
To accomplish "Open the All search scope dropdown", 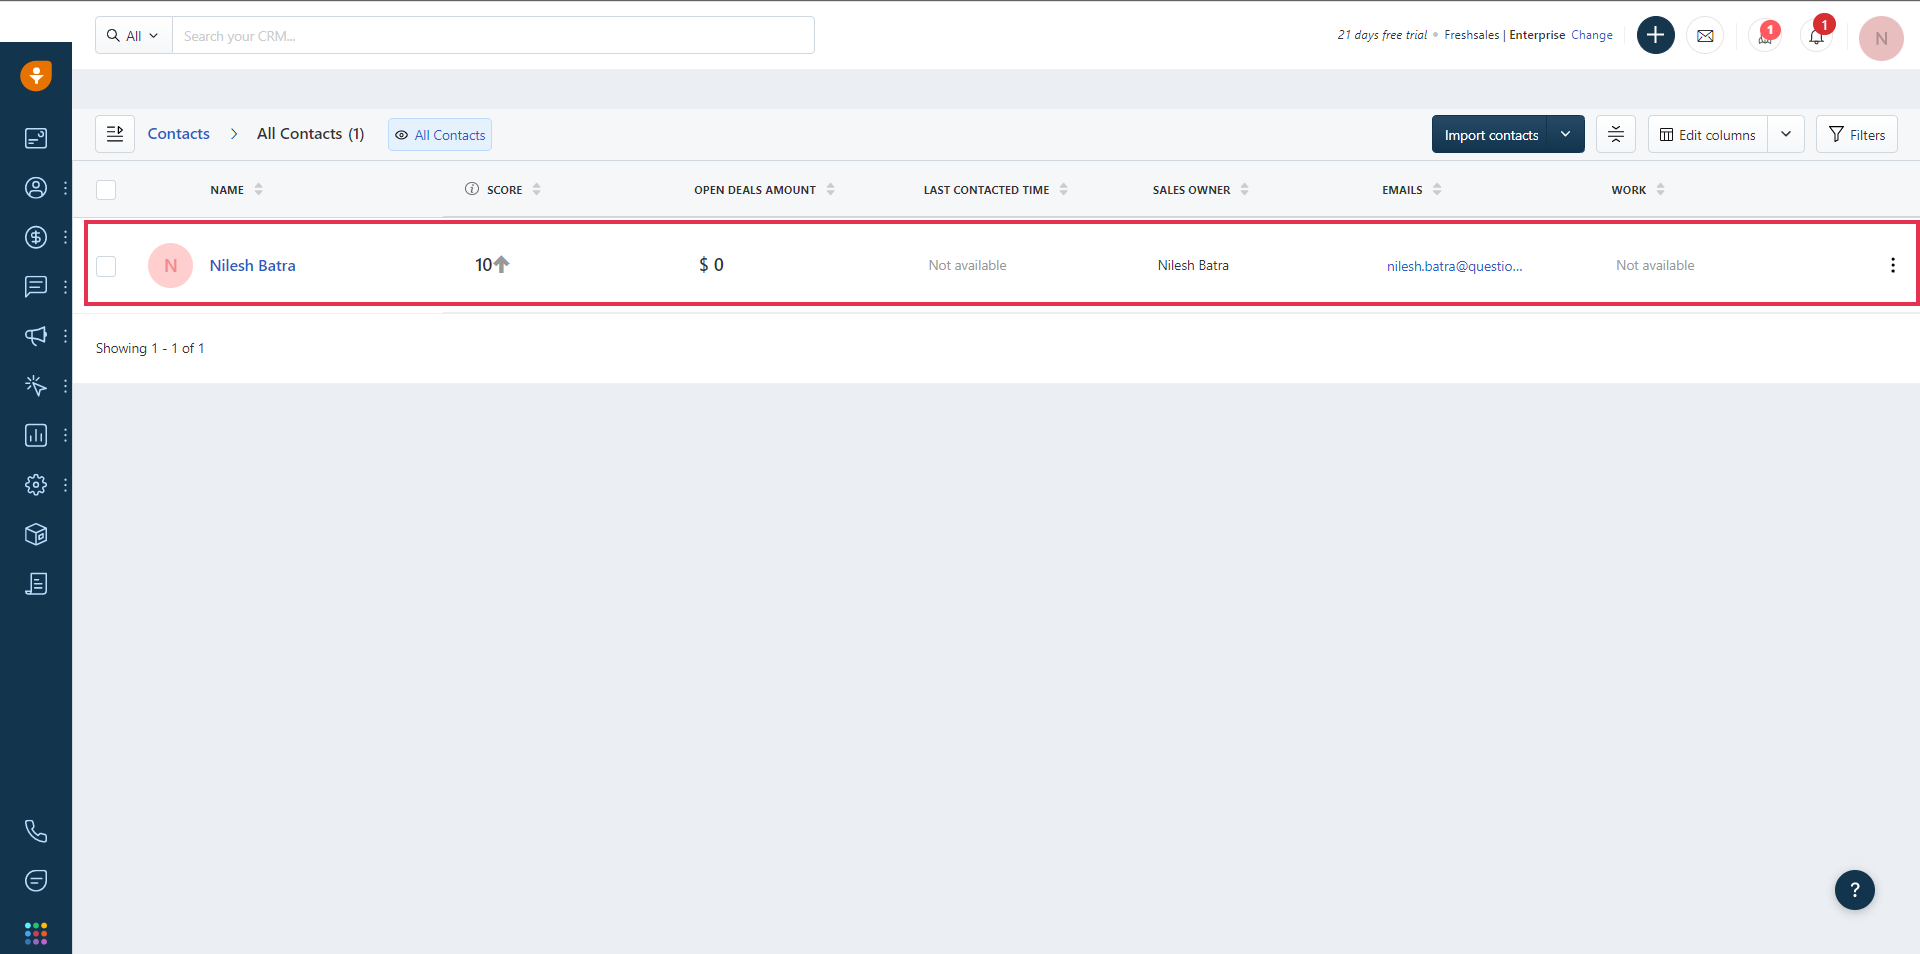I will click(x=134, y=36).
